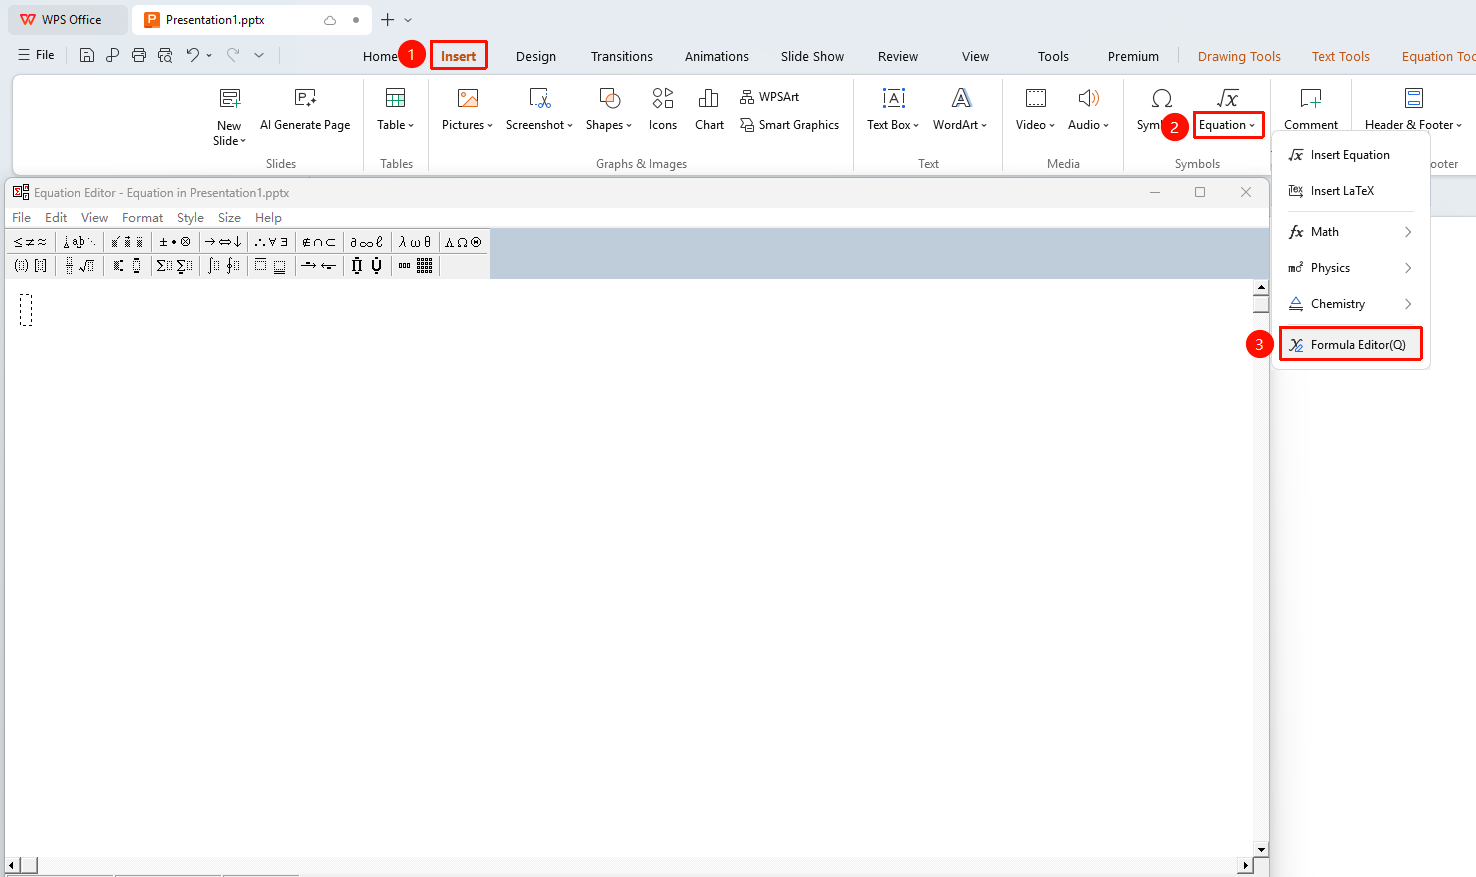Screen dimensions: 1476x877
Task: Add a Comment from the ribbon
Action: click(x=1311, y=110)
